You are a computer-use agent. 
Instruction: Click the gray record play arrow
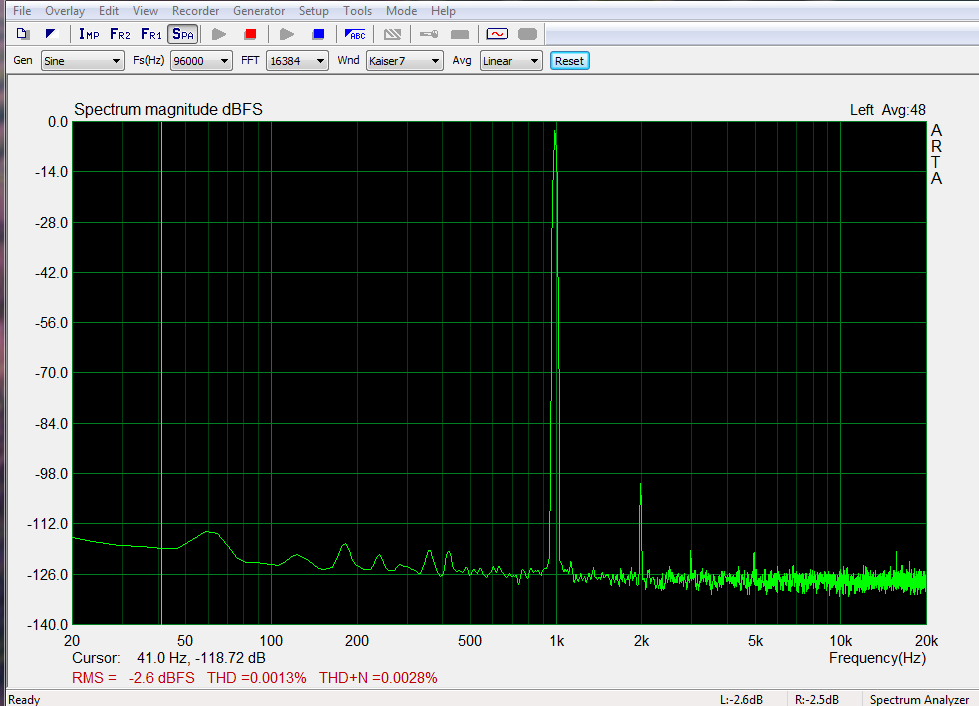click(219, 34)
